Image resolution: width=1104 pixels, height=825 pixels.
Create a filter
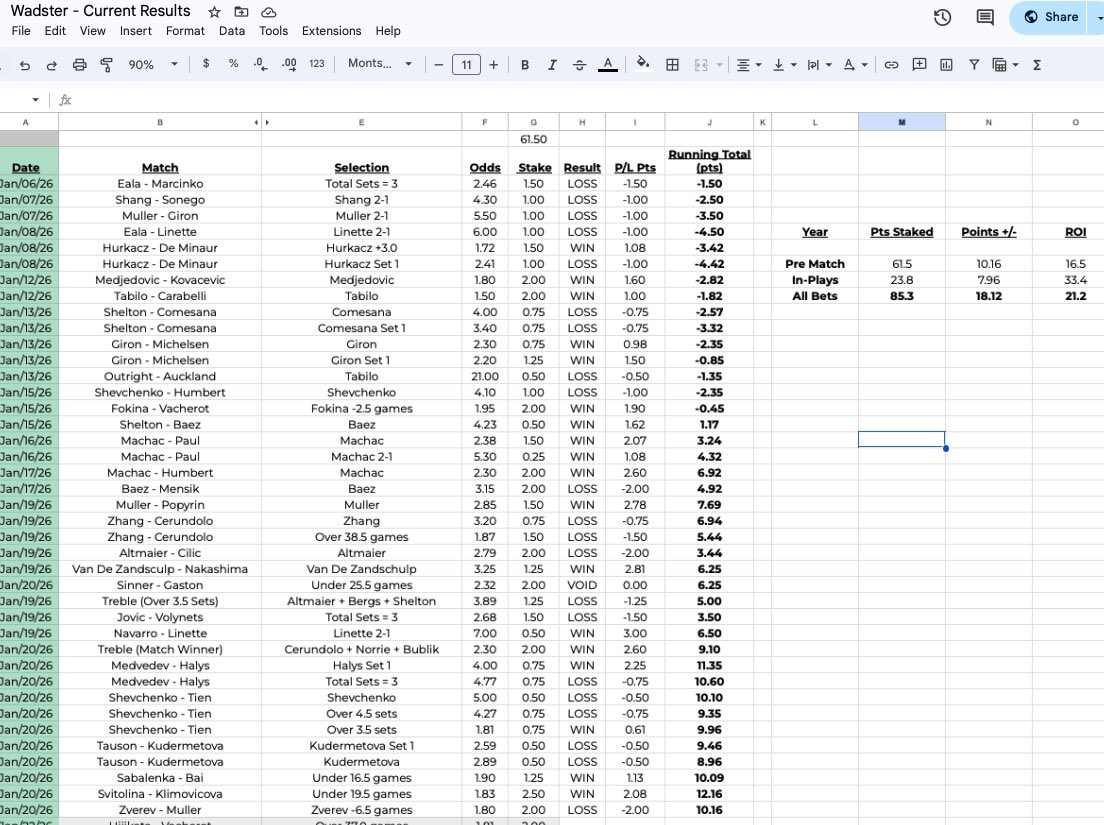(x=974, y=65)
